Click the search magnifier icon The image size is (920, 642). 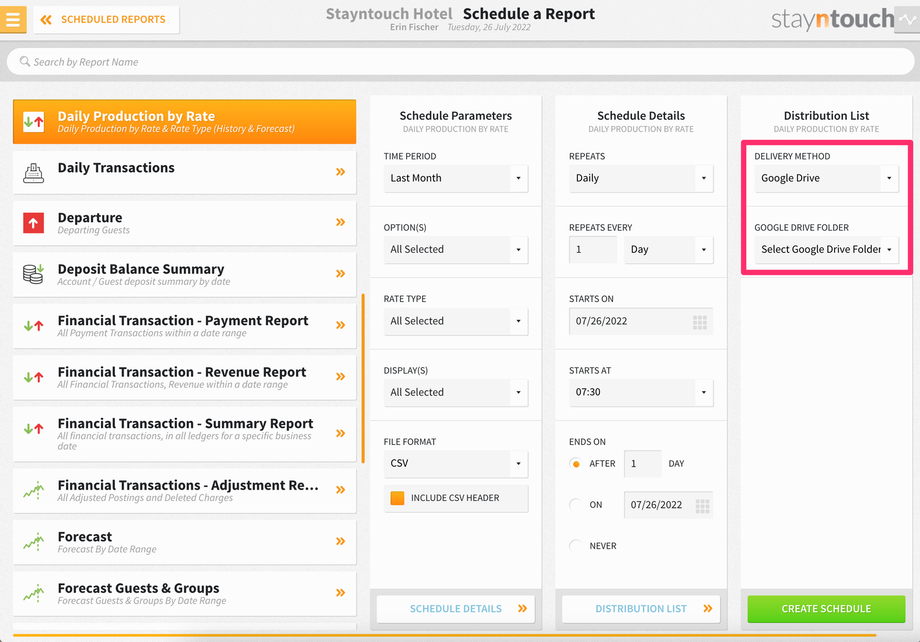click(25, 62)
